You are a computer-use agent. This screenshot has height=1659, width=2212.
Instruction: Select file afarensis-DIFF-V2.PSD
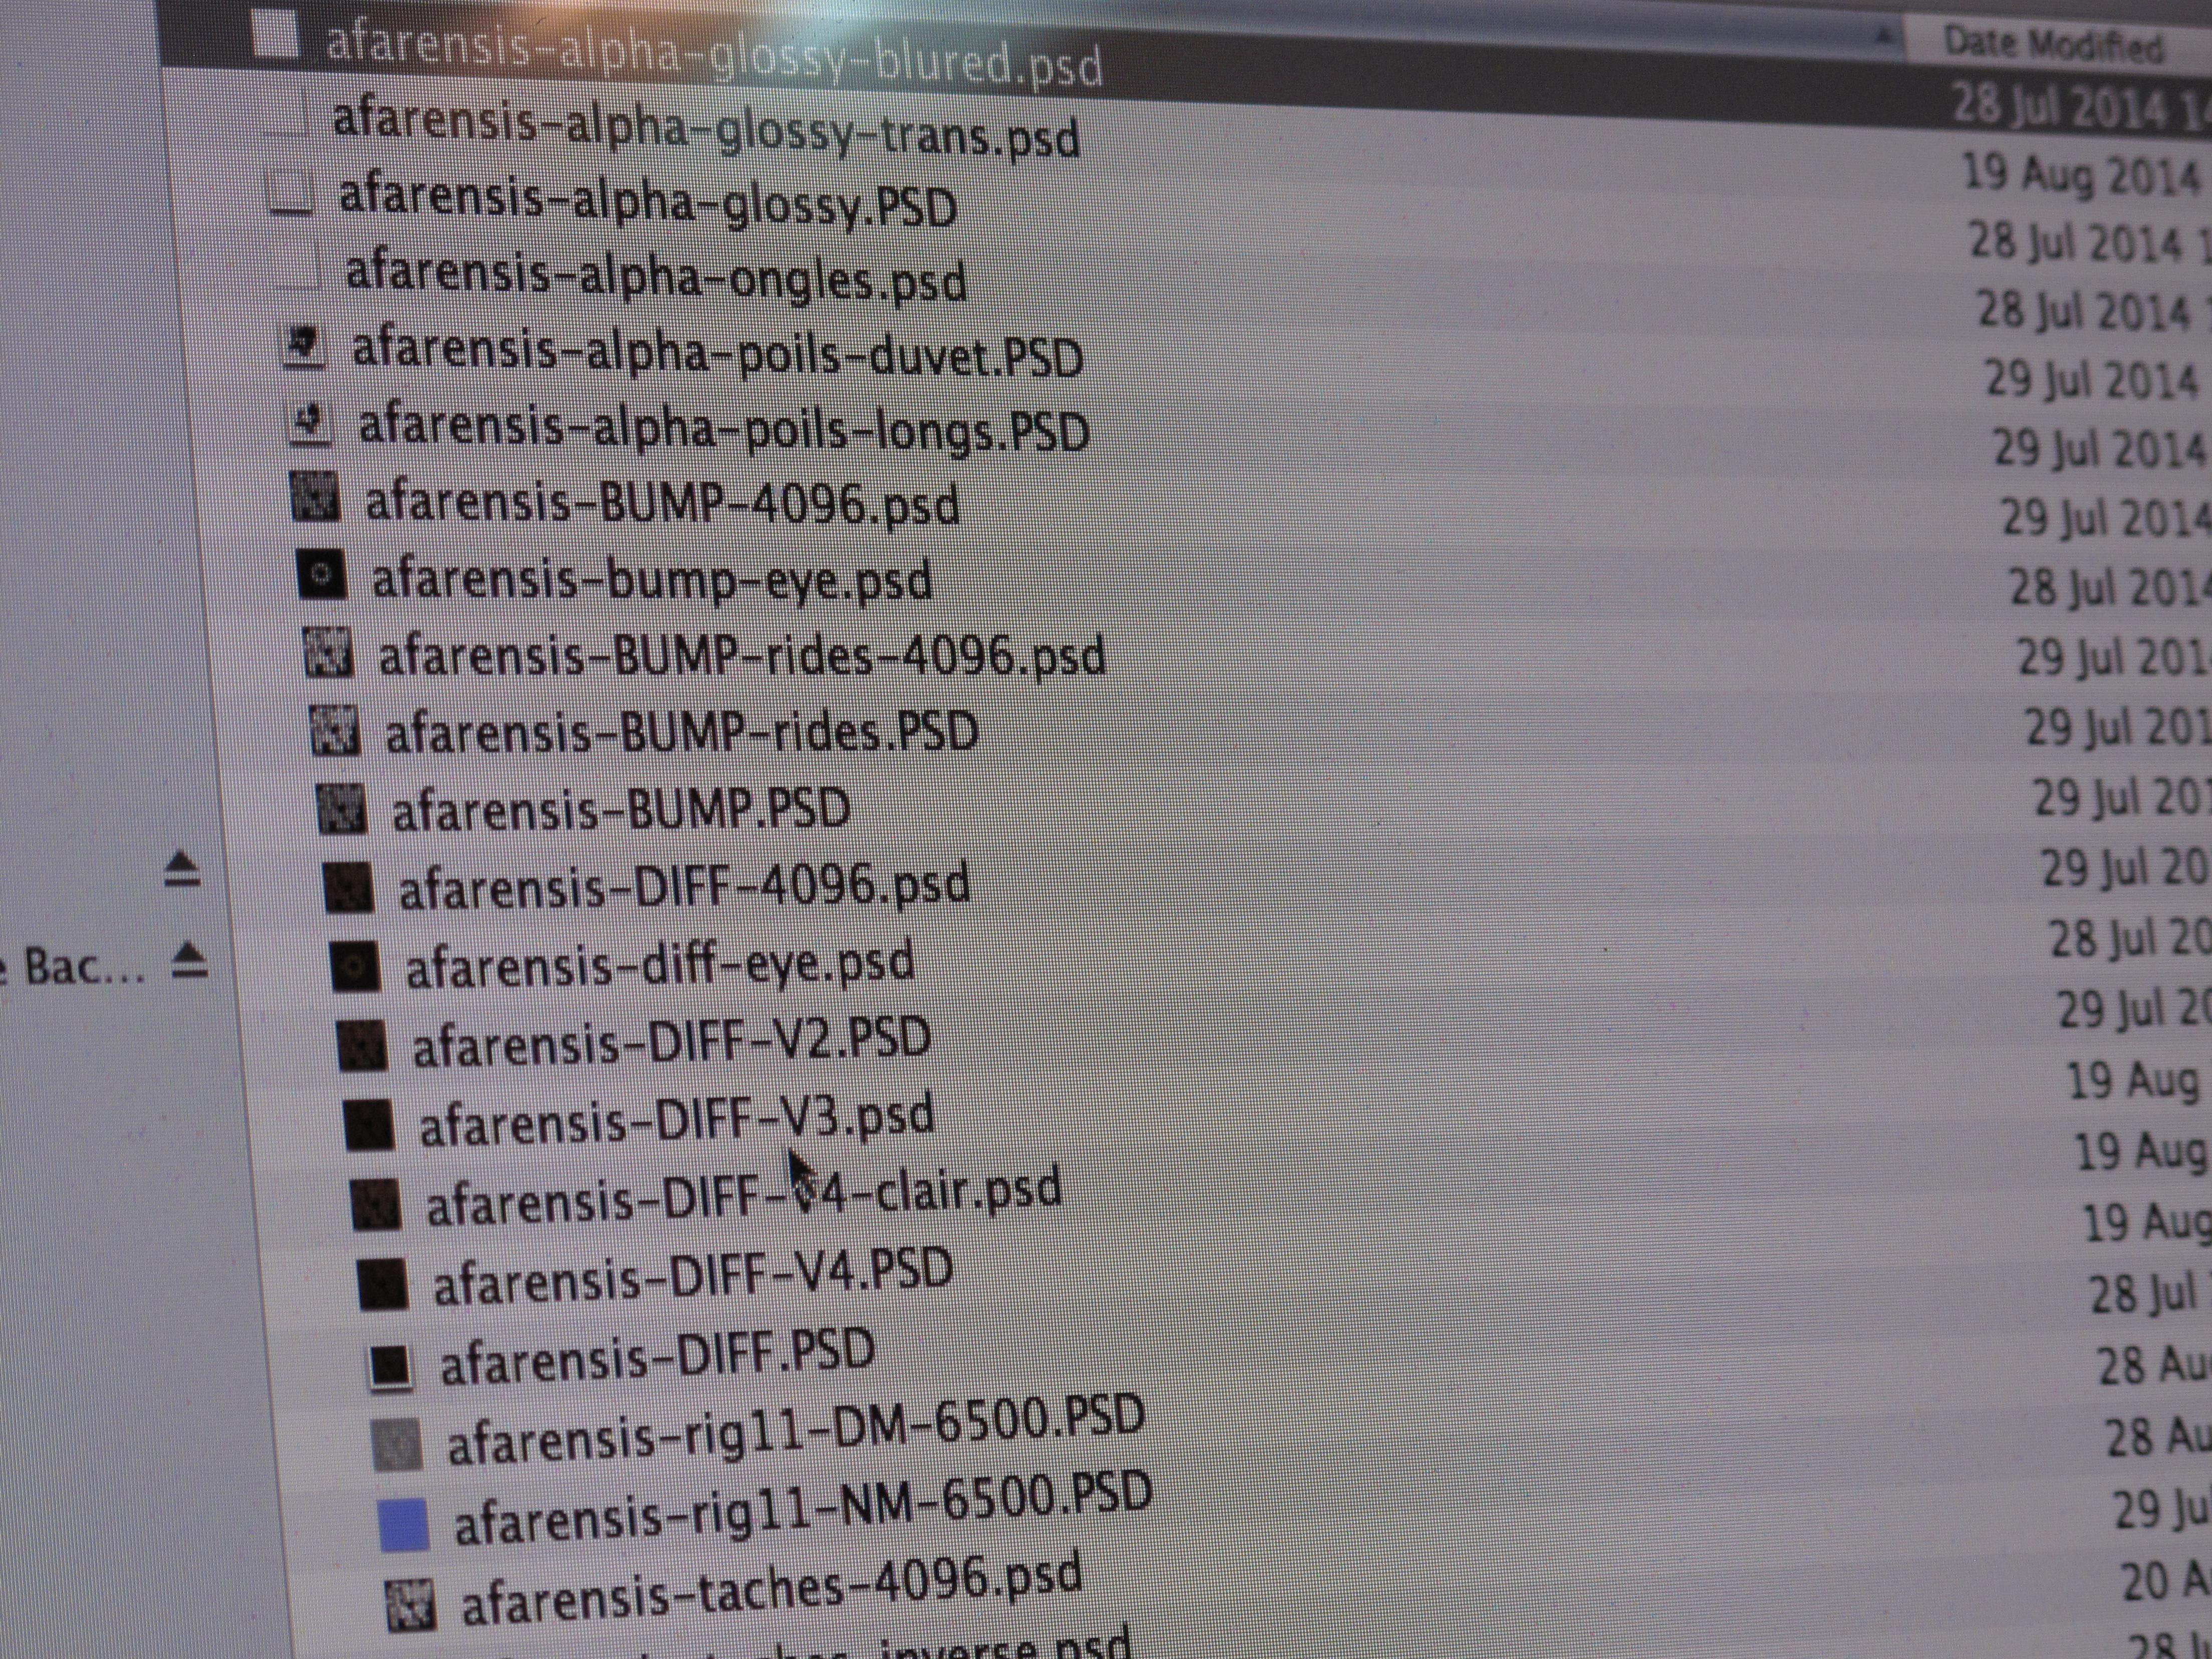click(672, 1041)
